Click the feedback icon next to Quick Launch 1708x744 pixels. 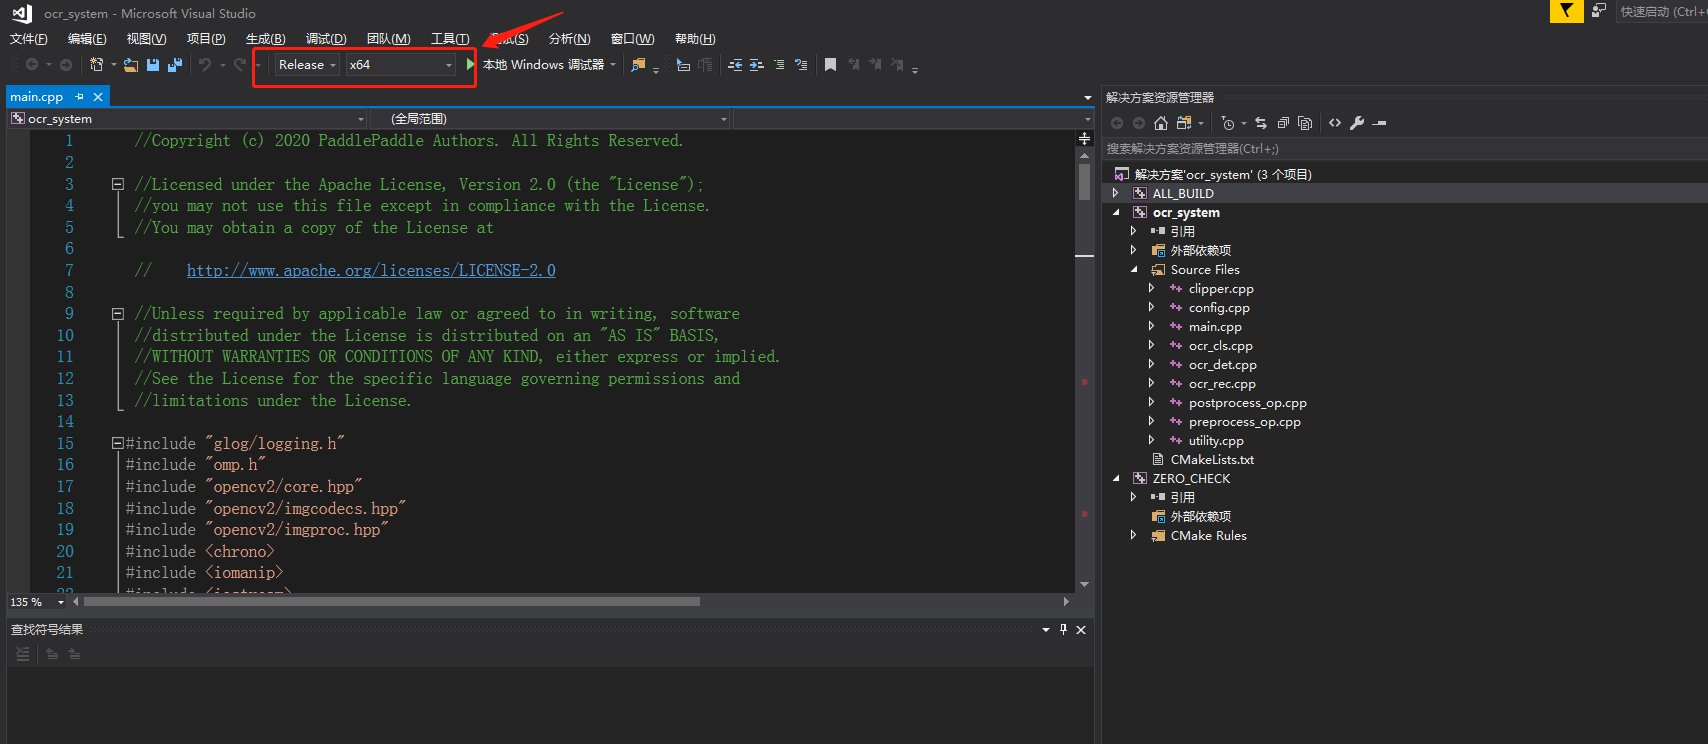pos(1599,11)
